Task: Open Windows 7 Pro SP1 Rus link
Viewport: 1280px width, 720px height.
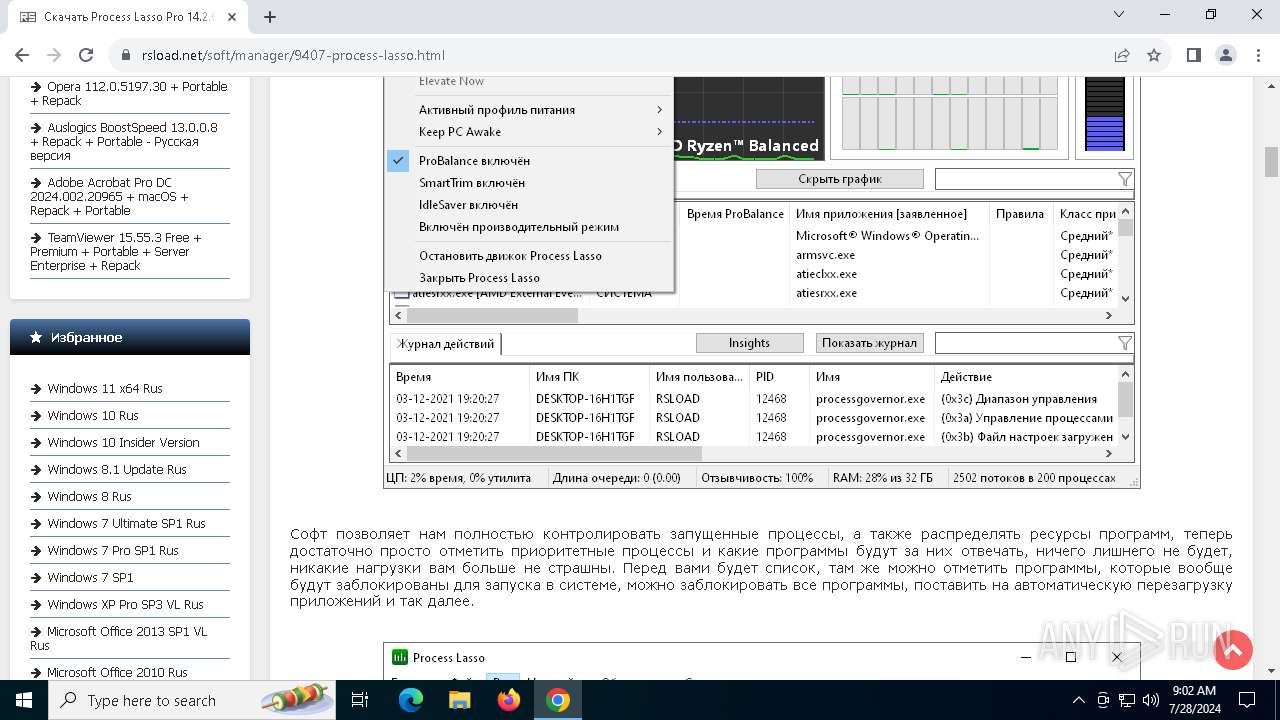Action: (113, 550)
